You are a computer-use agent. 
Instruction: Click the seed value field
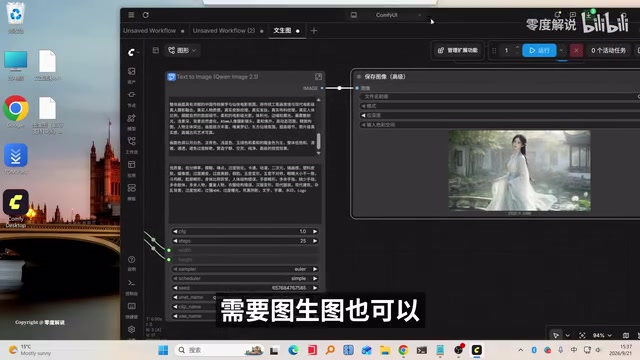pyautogui.click(x=244, y=288)
